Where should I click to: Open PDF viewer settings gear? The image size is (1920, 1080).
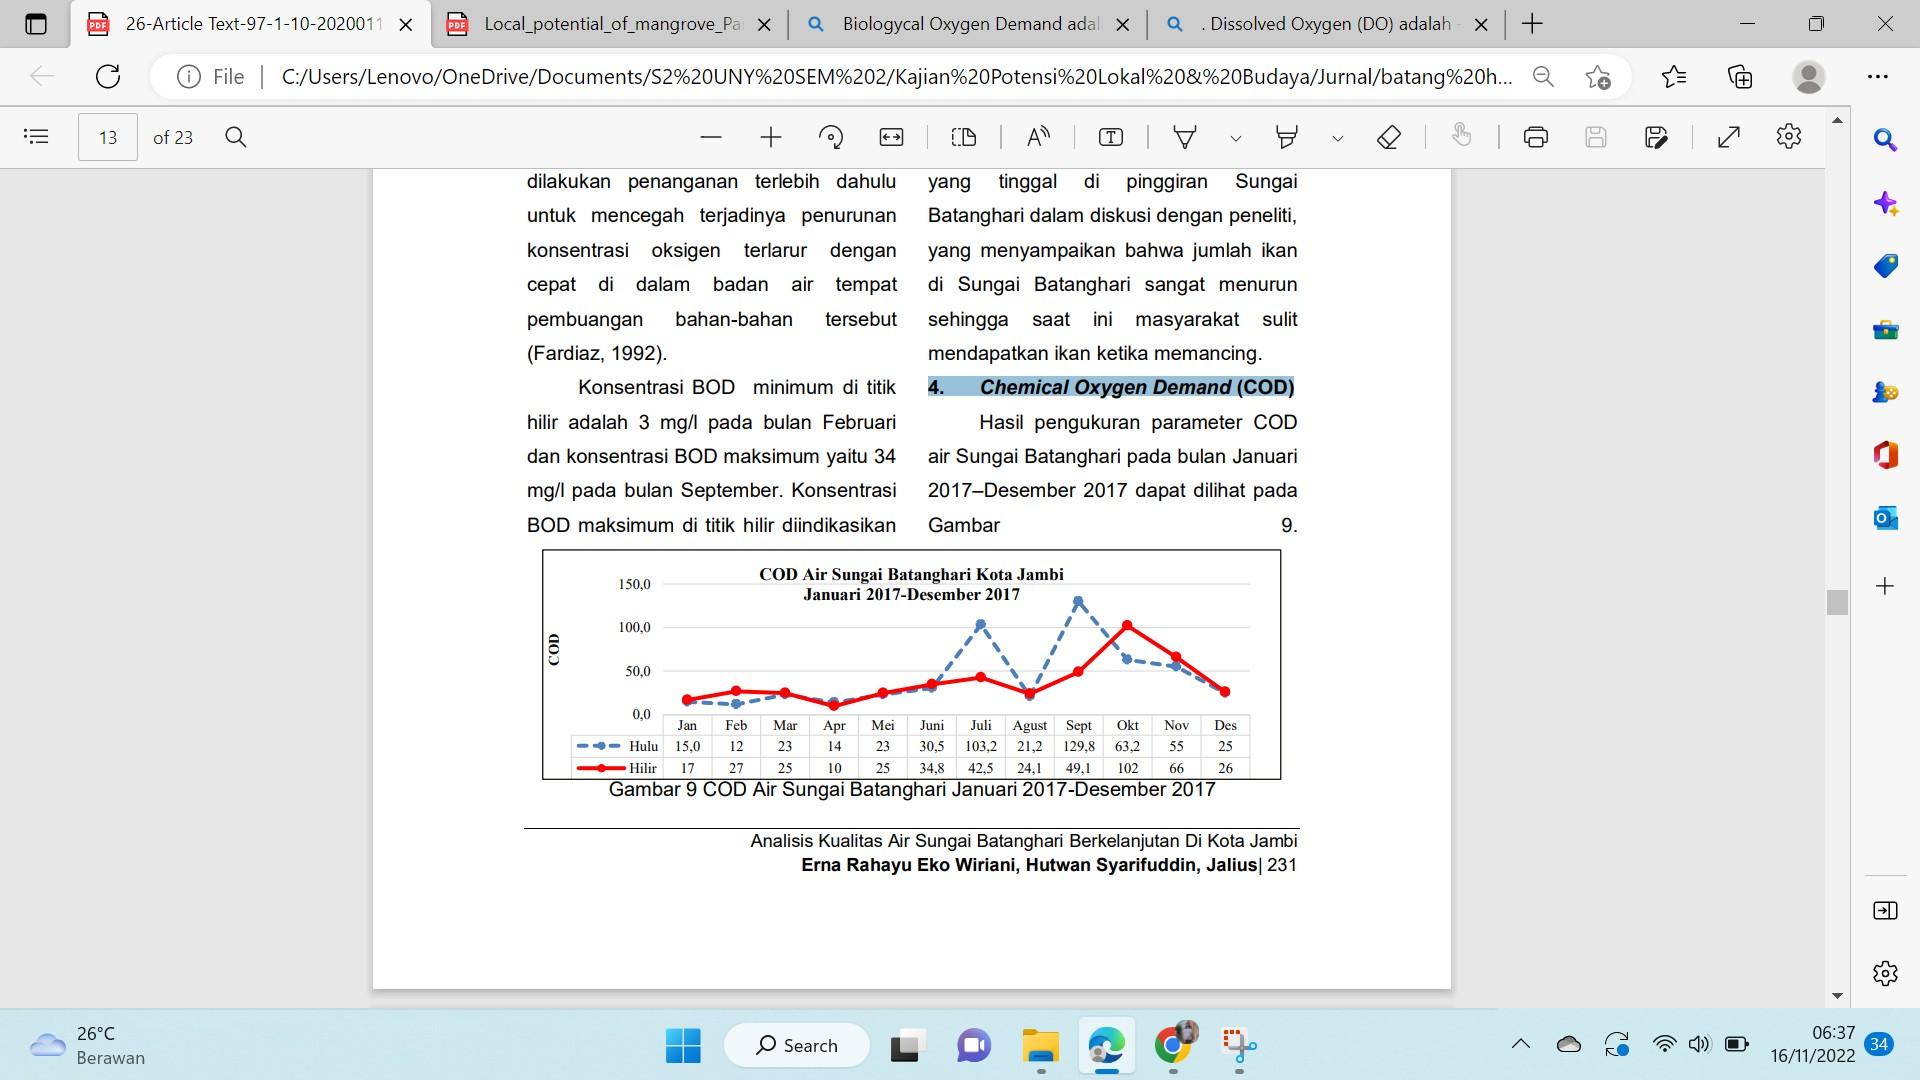click(x=1789, y=137)
